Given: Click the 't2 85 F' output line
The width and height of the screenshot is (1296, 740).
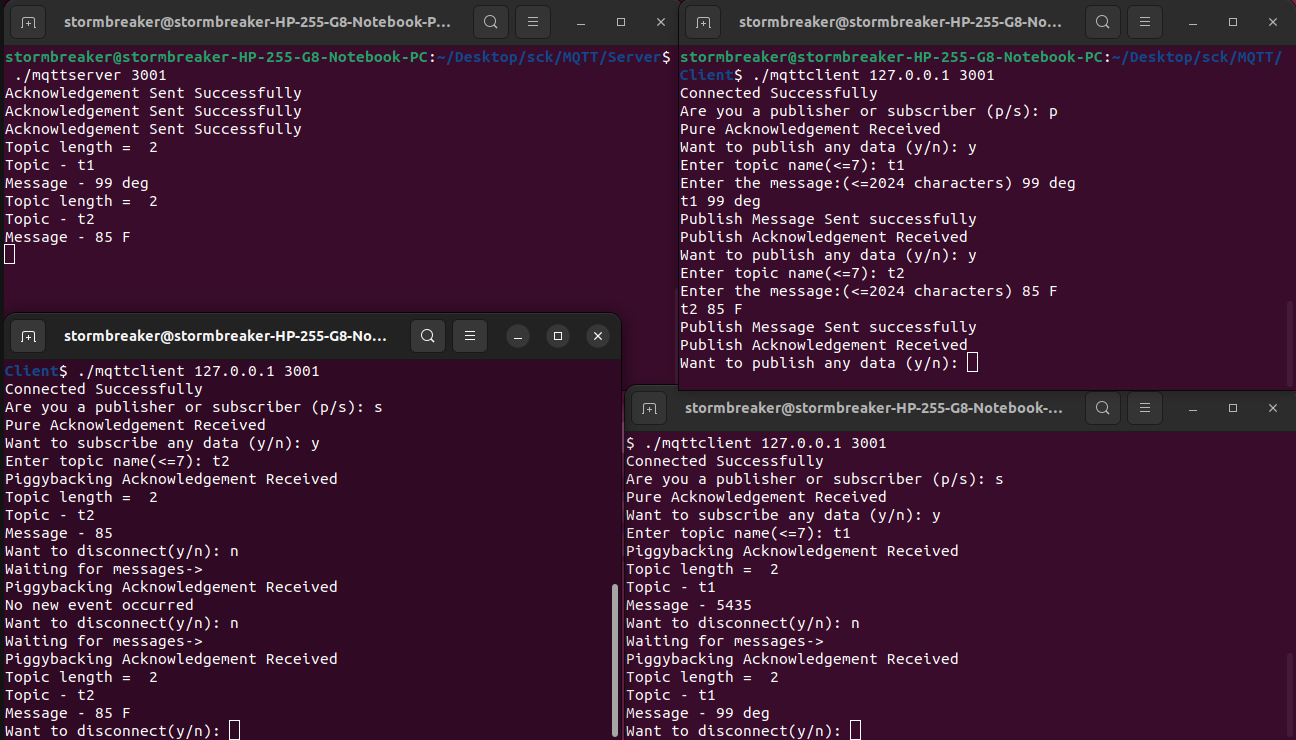Looking at the screenshot, I should coord(711,309).
